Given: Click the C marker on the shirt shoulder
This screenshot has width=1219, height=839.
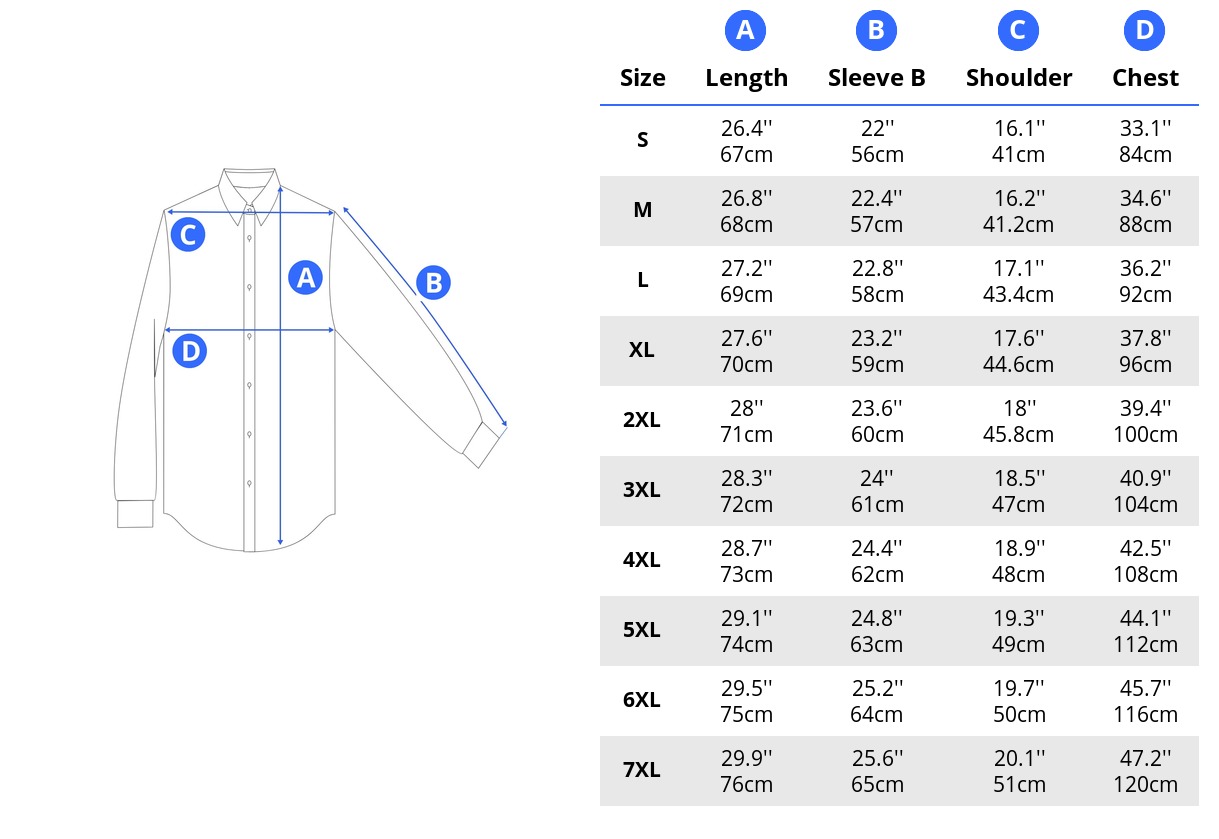Looking at the screenshot, I should coord(188,236).
